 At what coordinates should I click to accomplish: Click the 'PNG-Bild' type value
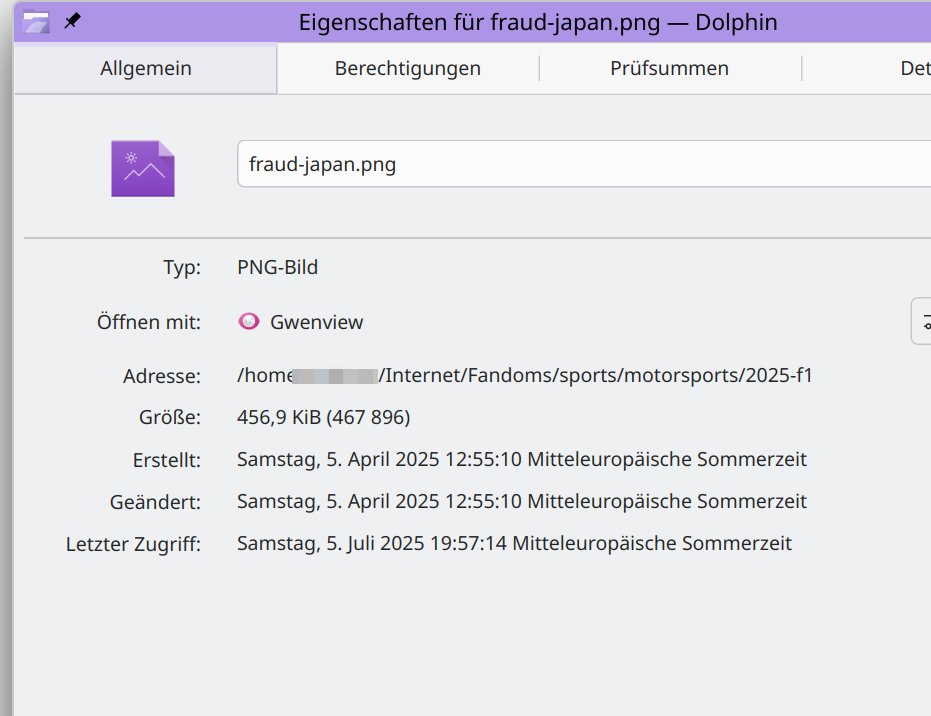click(277, 267)
